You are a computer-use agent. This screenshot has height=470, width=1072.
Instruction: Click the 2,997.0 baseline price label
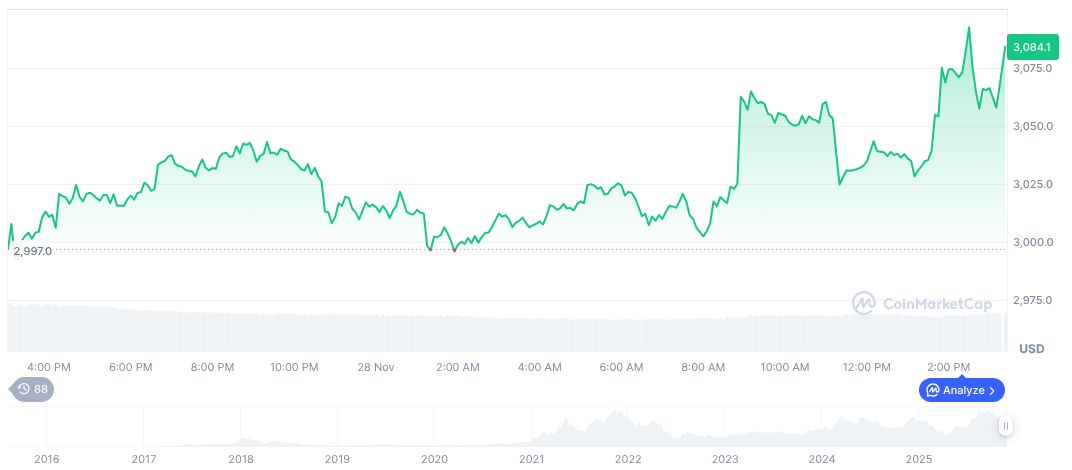(33, 251)
